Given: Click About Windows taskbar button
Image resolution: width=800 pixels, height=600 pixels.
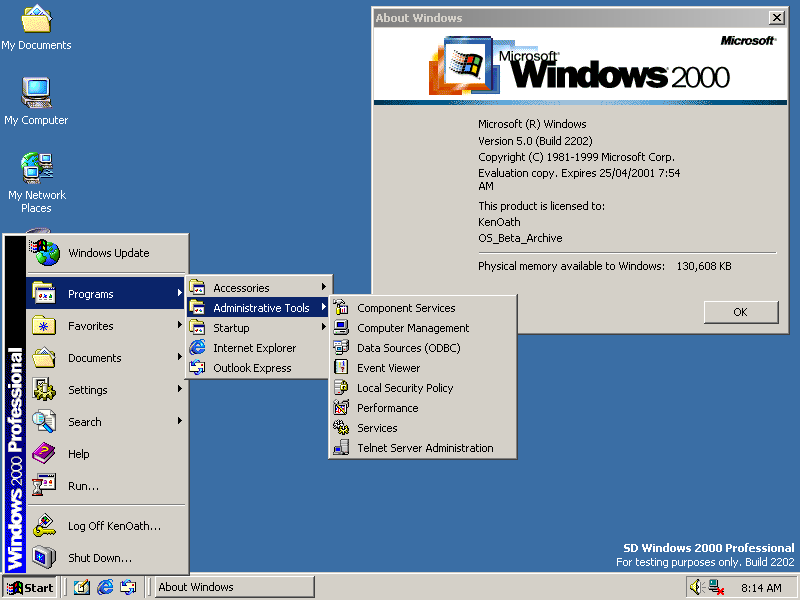Looking at the screenshot, I should pyautogui.click(x=234, y=587).
